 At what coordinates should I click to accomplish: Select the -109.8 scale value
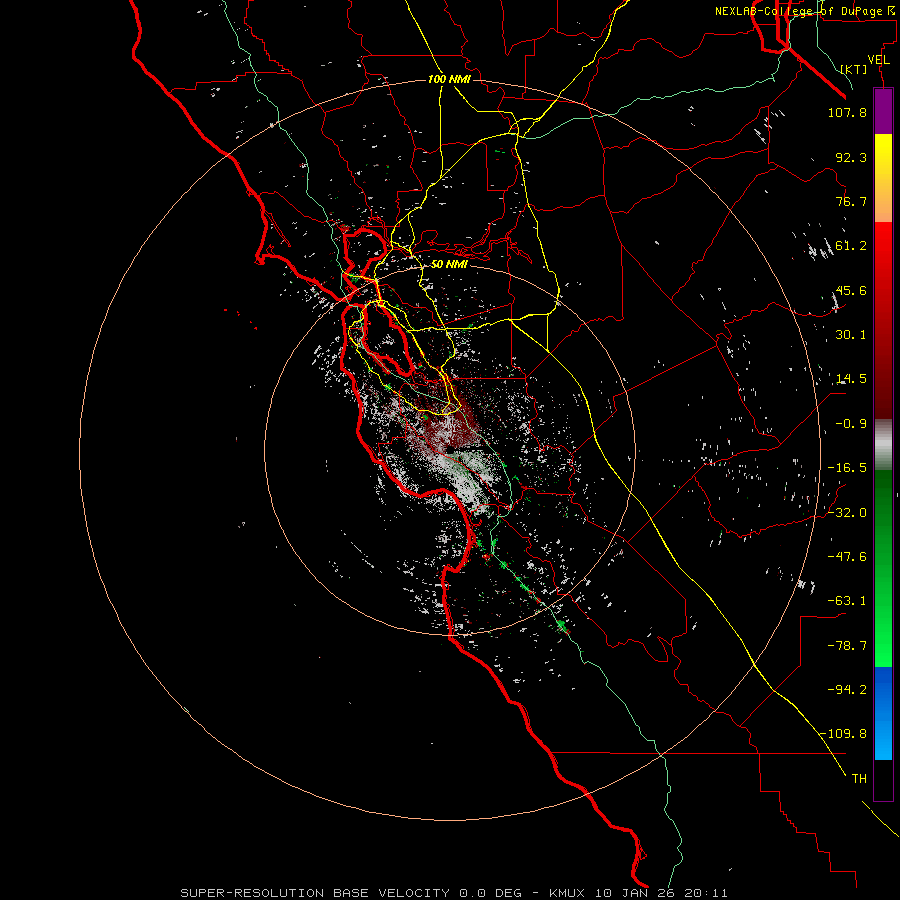844,734
